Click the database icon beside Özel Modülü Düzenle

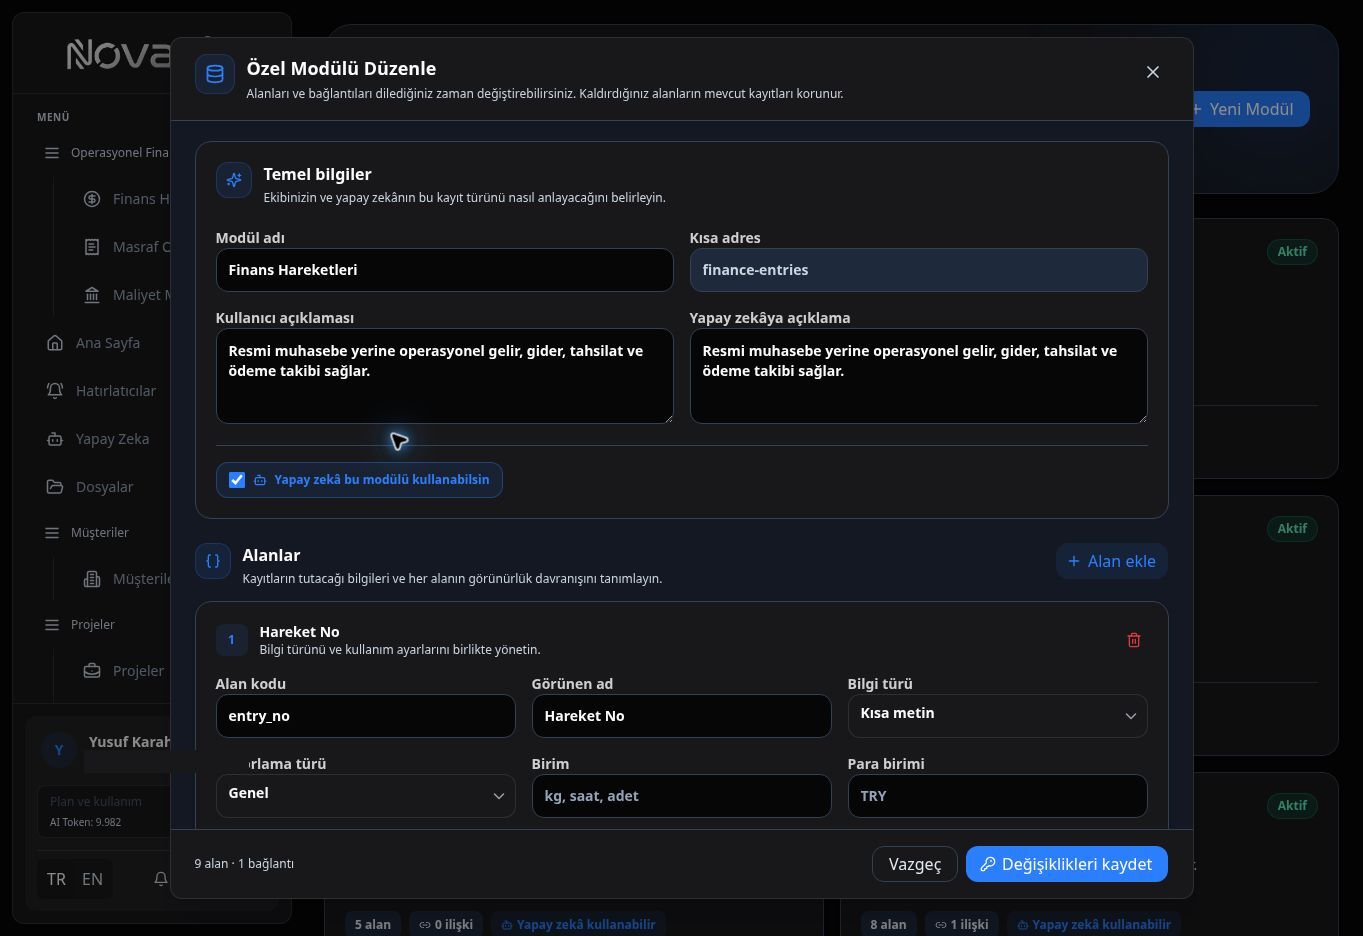tap(215, 74)
